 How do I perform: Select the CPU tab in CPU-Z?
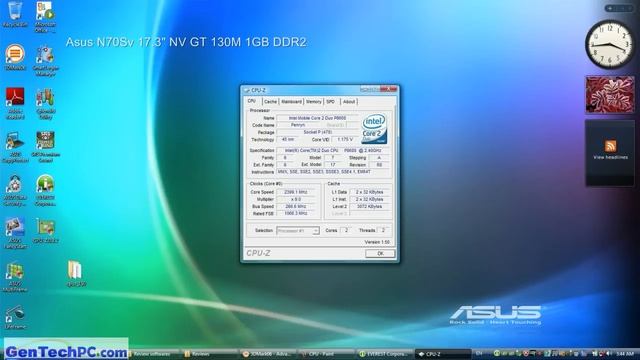(252, 101)
